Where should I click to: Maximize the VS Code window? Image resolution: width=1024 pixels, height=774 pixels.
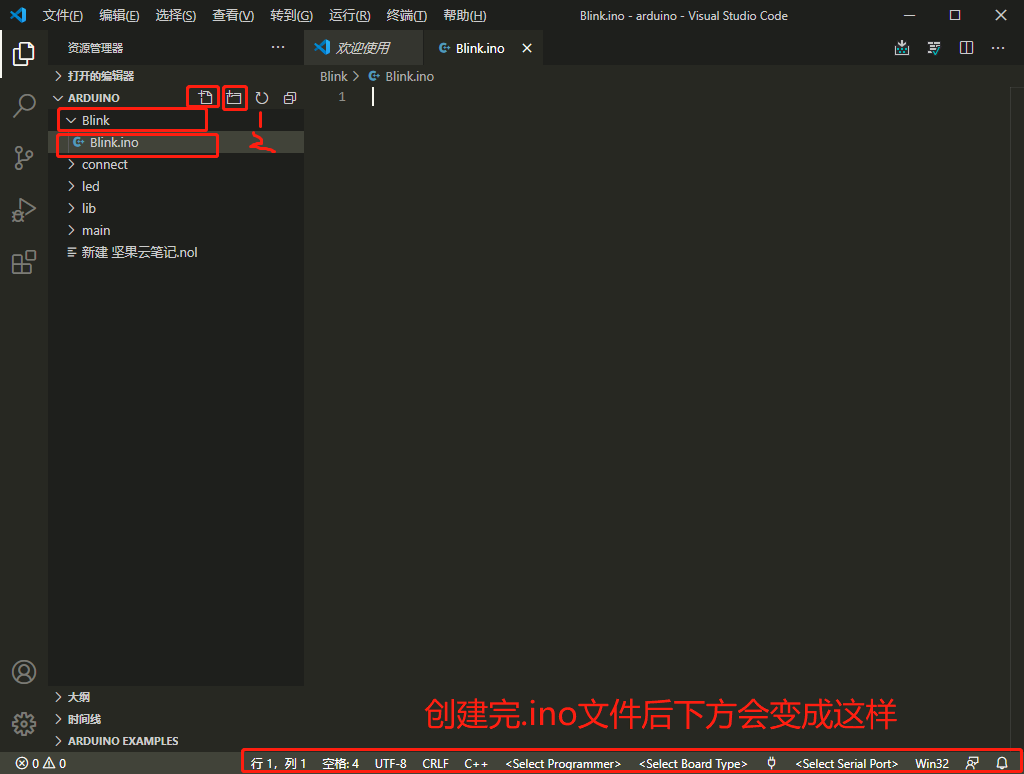pos(955,15)
